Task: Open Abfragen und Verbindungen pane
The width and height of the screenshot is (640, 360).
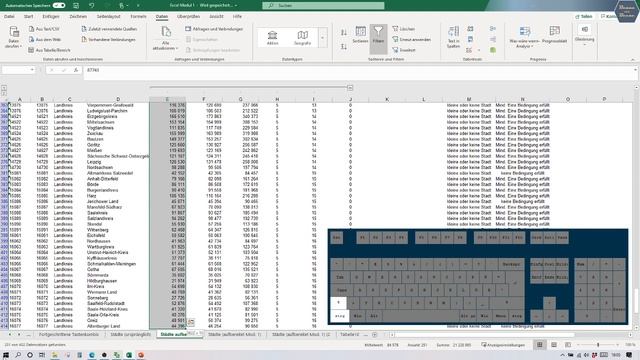Action: 214,29
